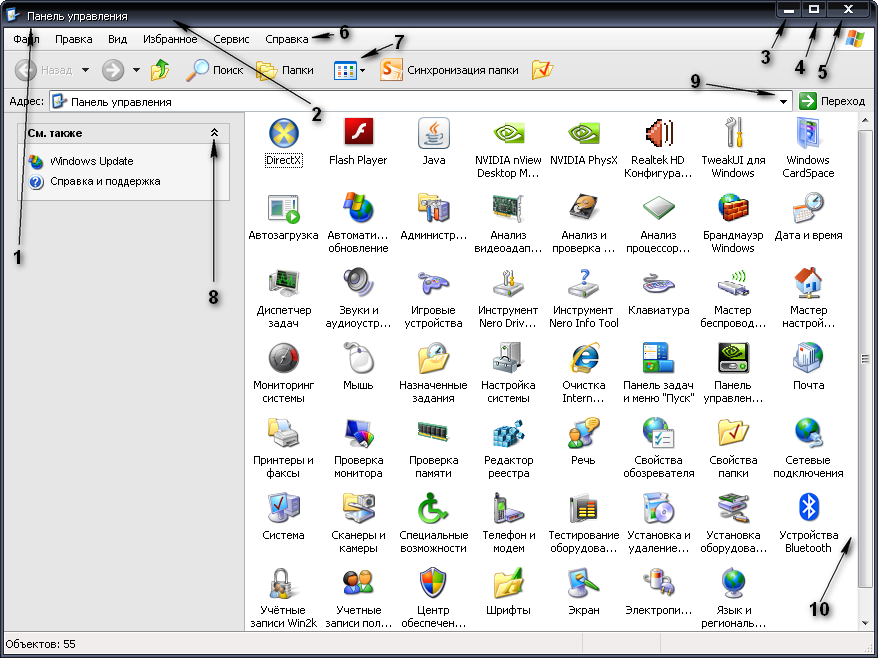Image resolution: width=878 pixels, height=658 pixels.
Task: Click the vertical scrollbar thumb
Action: 865,358
